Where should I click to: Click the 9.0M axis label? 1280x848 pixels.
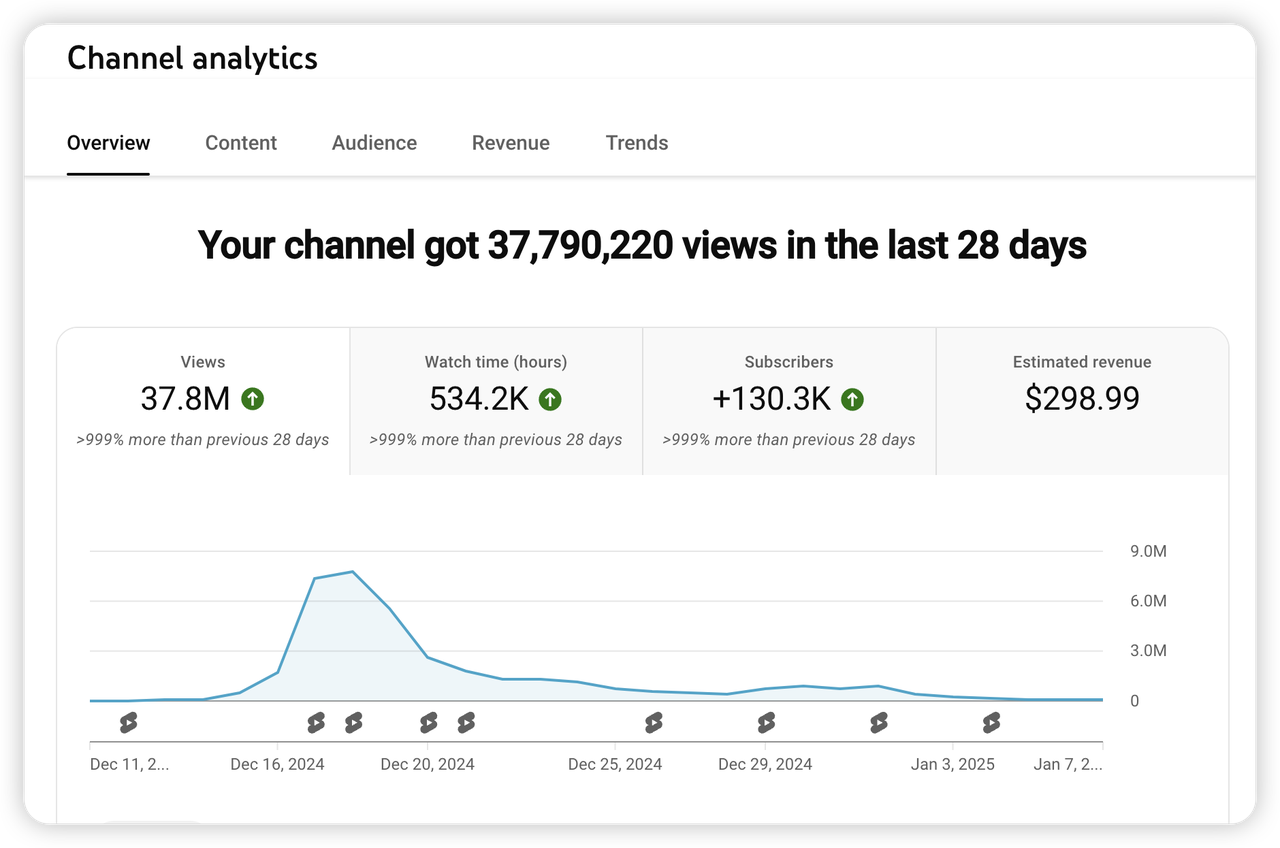click(1149, 552)
